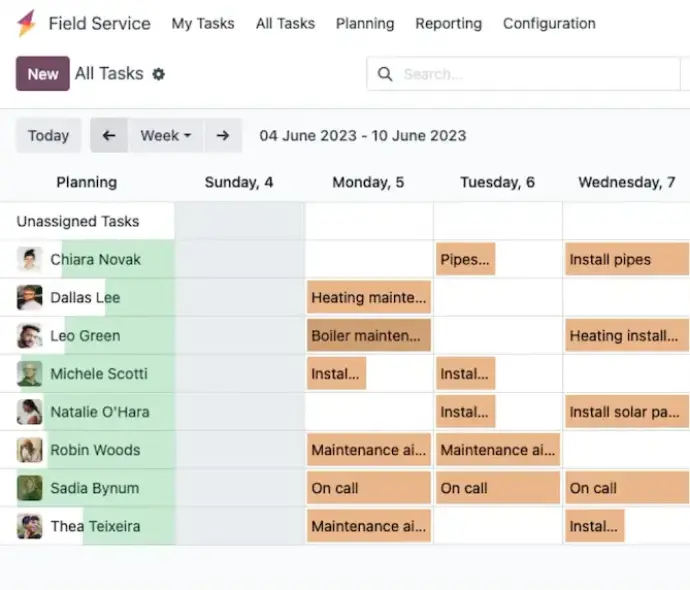Focus the Search input field

pyautogui.click(x=539, y=74)
